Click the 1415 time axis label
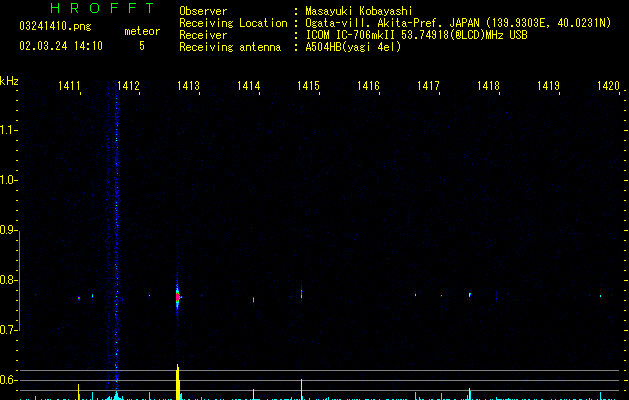This screenshot has height=400, width=629. point(308,86)
